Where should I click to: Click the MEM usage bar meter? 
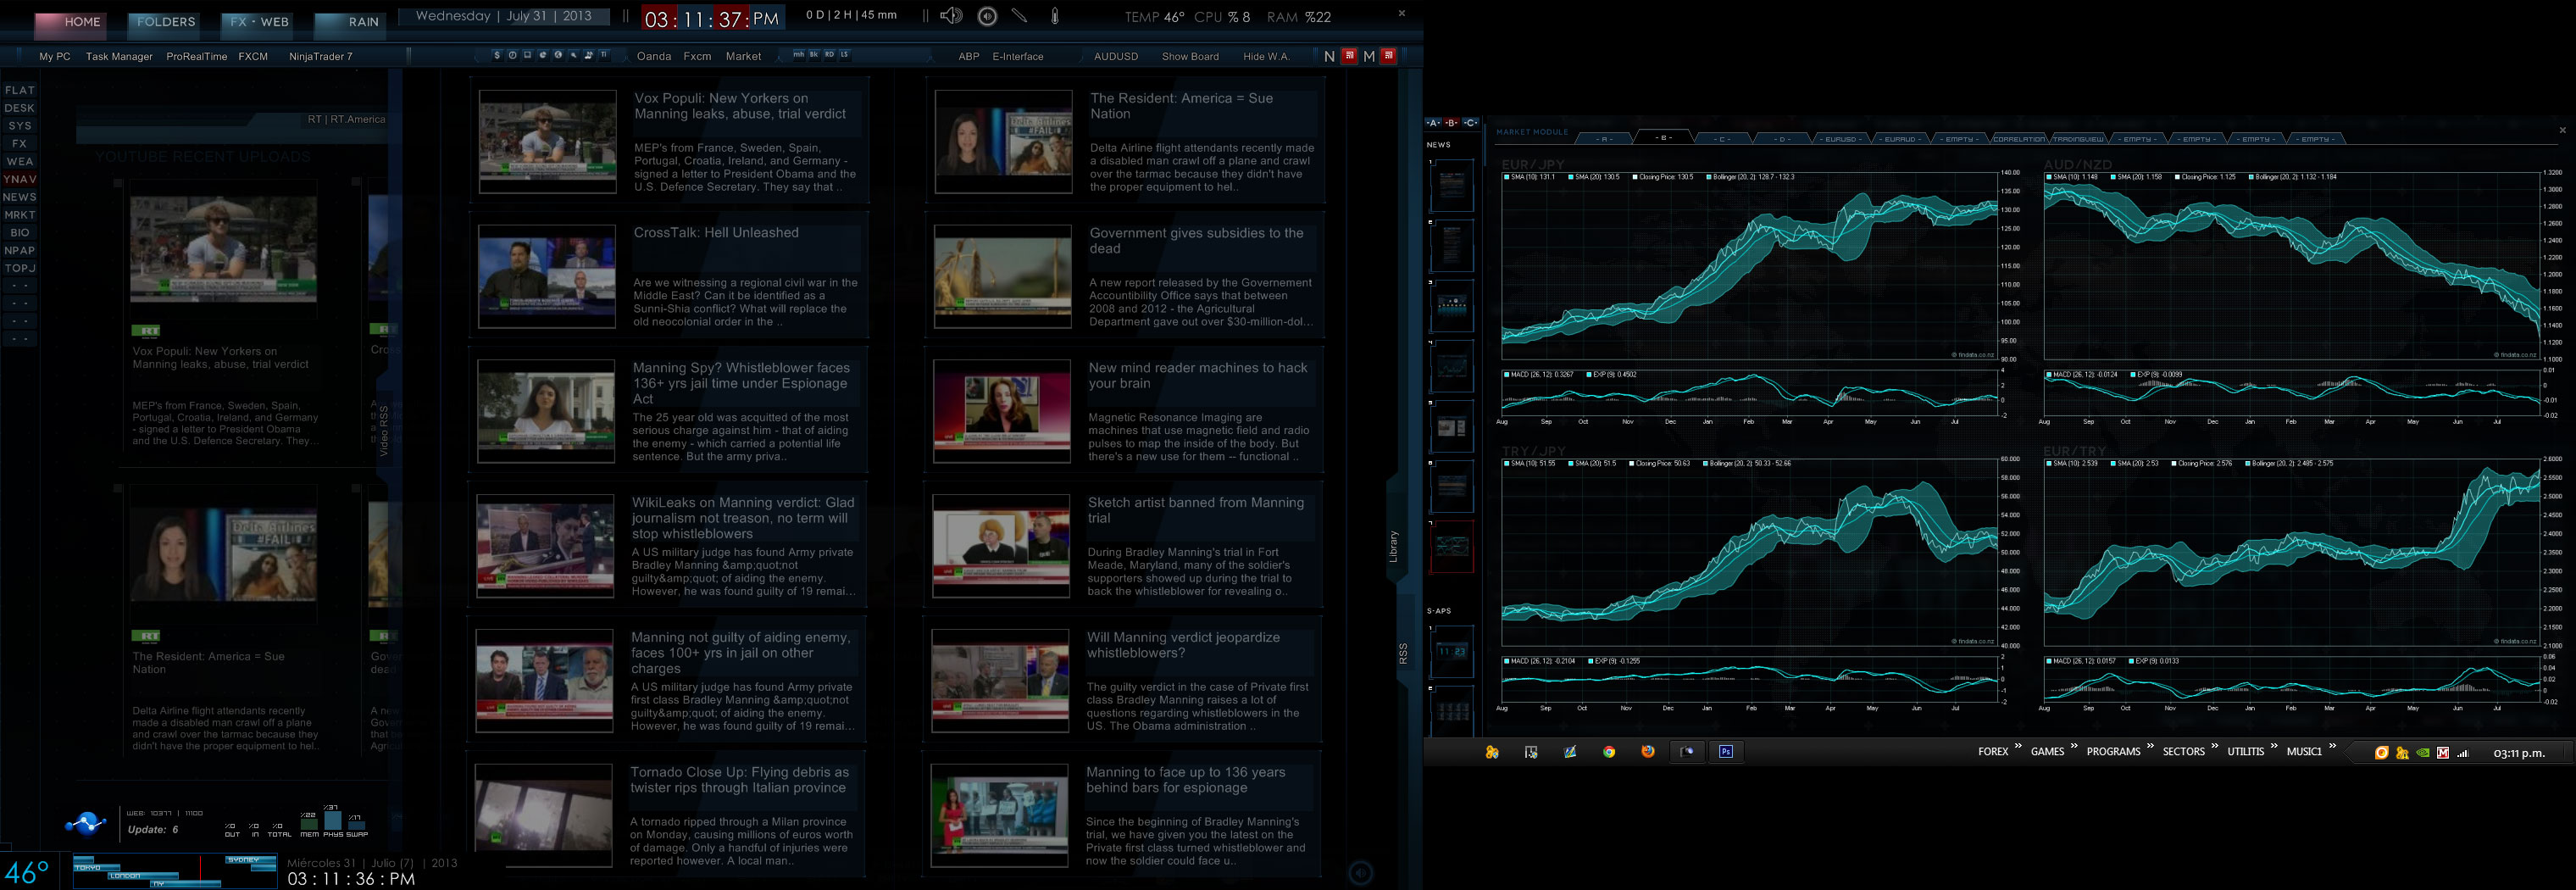coord(309,825)
